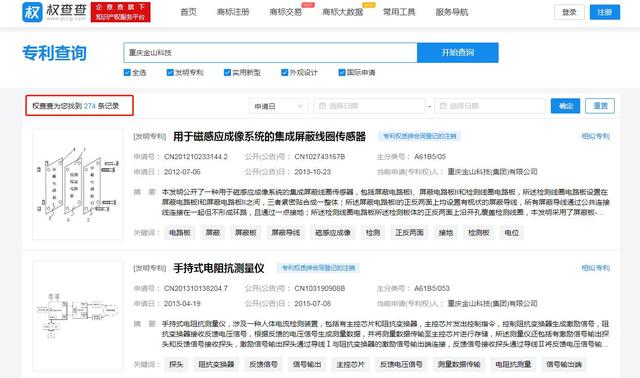
Task: Open the coil sensor patent drawing thumbnail
Action: [x=78, y=184]
